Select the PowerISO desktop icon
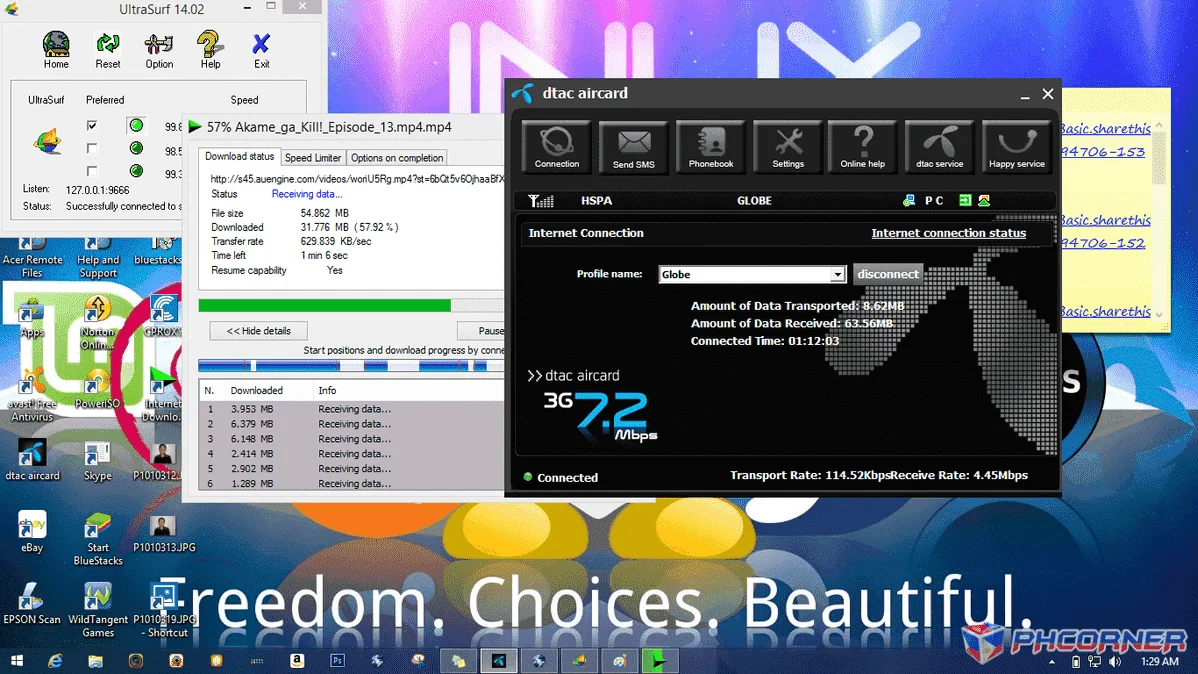The height and width of the screenshot is (674, 1198). point(97,388)
